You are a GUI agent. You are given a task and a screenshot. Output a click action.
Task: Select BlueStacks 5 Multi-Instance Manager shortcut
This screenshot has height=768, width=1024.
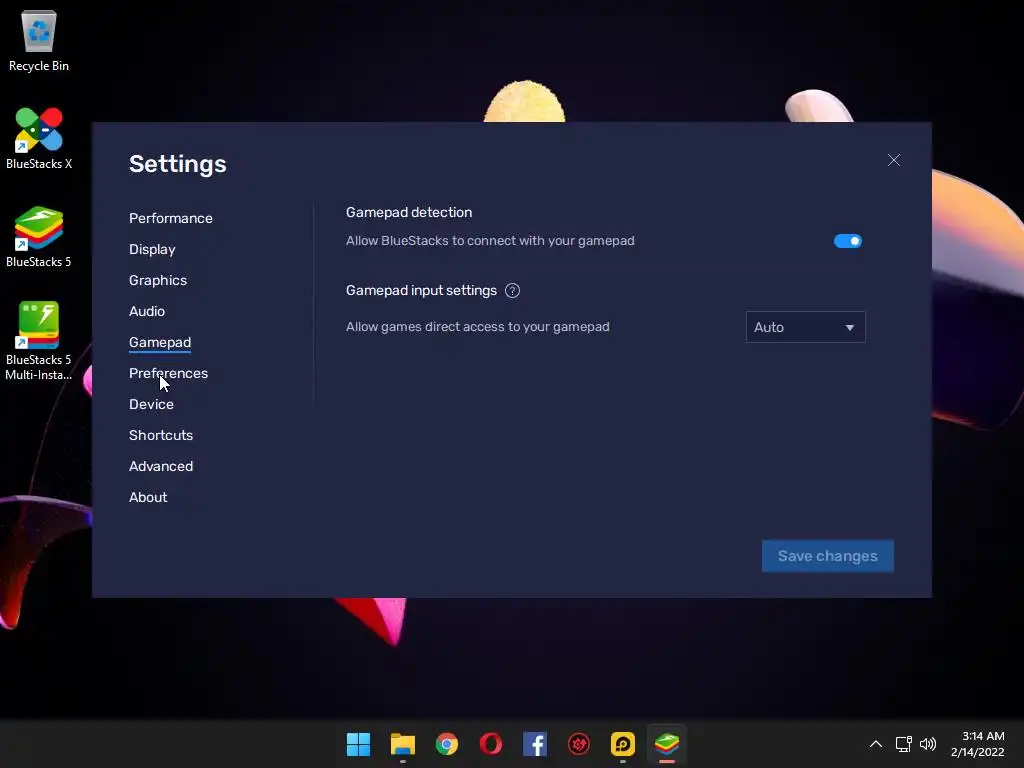pos(39,340)
